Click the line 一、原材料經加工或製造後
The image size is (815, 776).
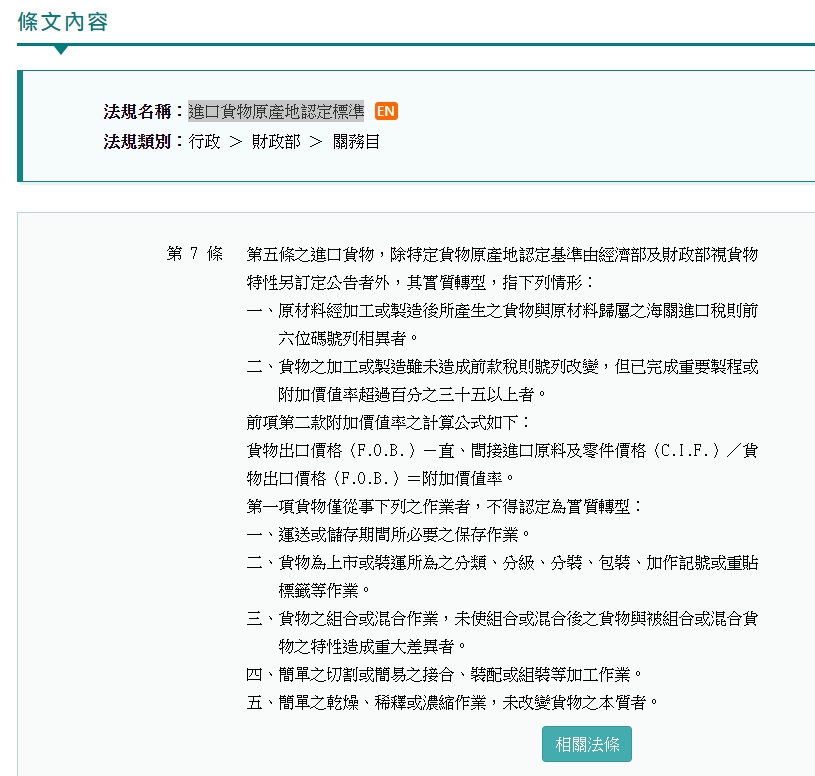(502, 310)
